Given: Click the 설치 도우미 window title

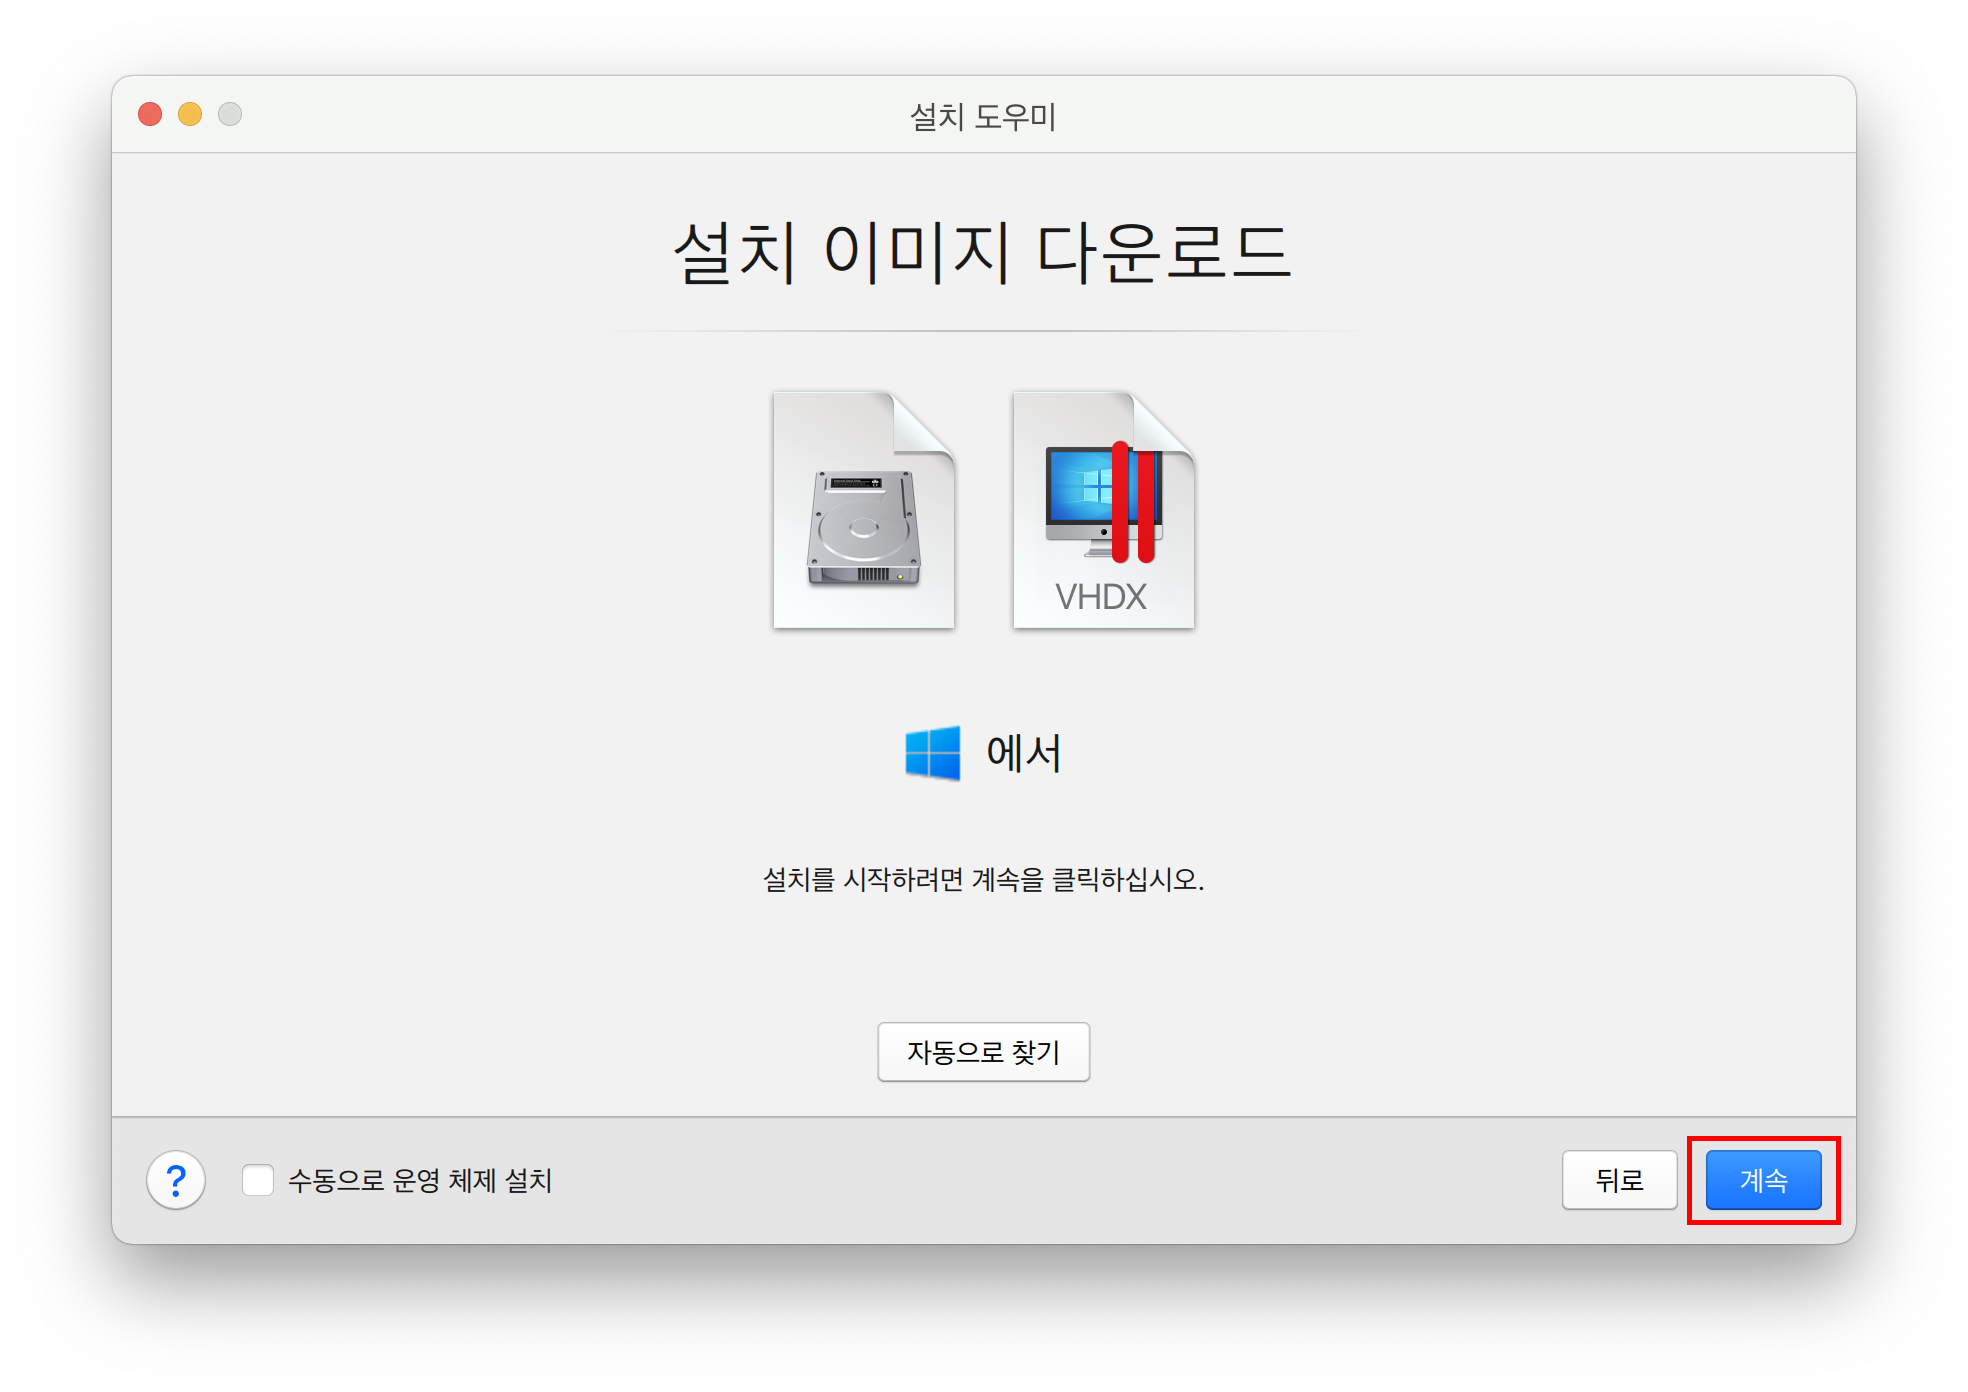Looking at the screenshot, I should (983, 116).
